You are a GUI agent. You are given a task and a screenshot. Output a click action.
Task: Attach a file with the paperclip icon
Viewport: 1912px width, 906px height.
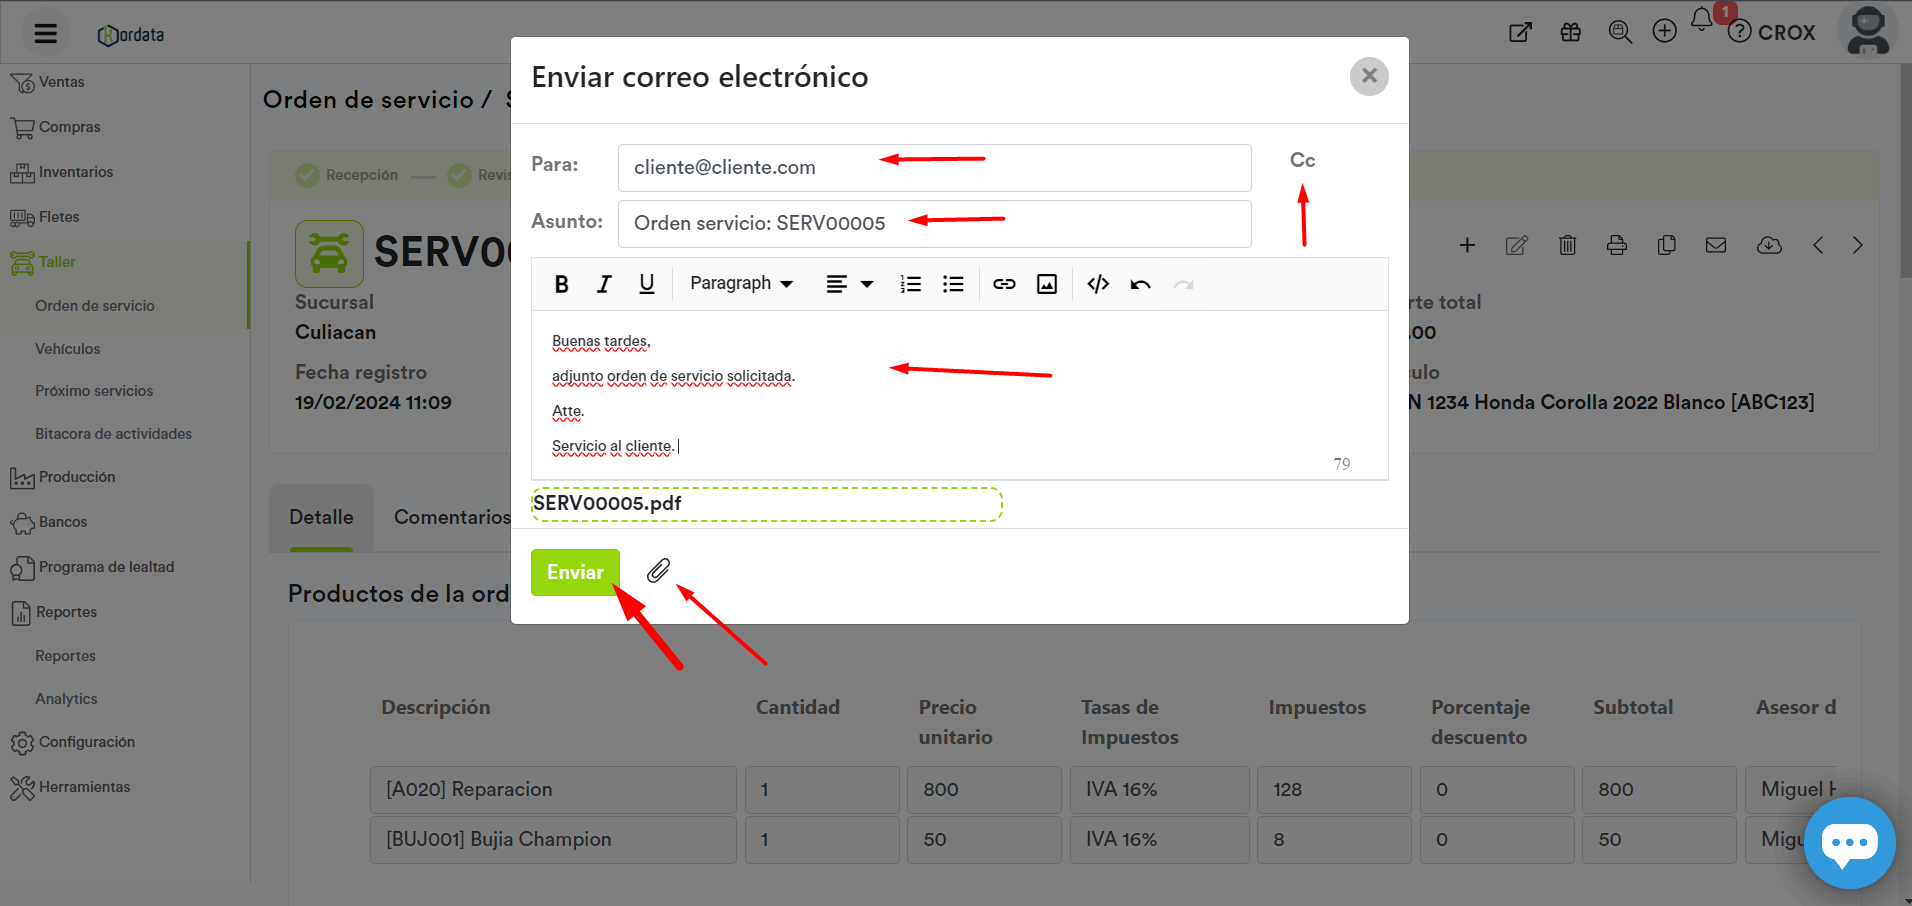pyautogui.click(x=658, y=571)
